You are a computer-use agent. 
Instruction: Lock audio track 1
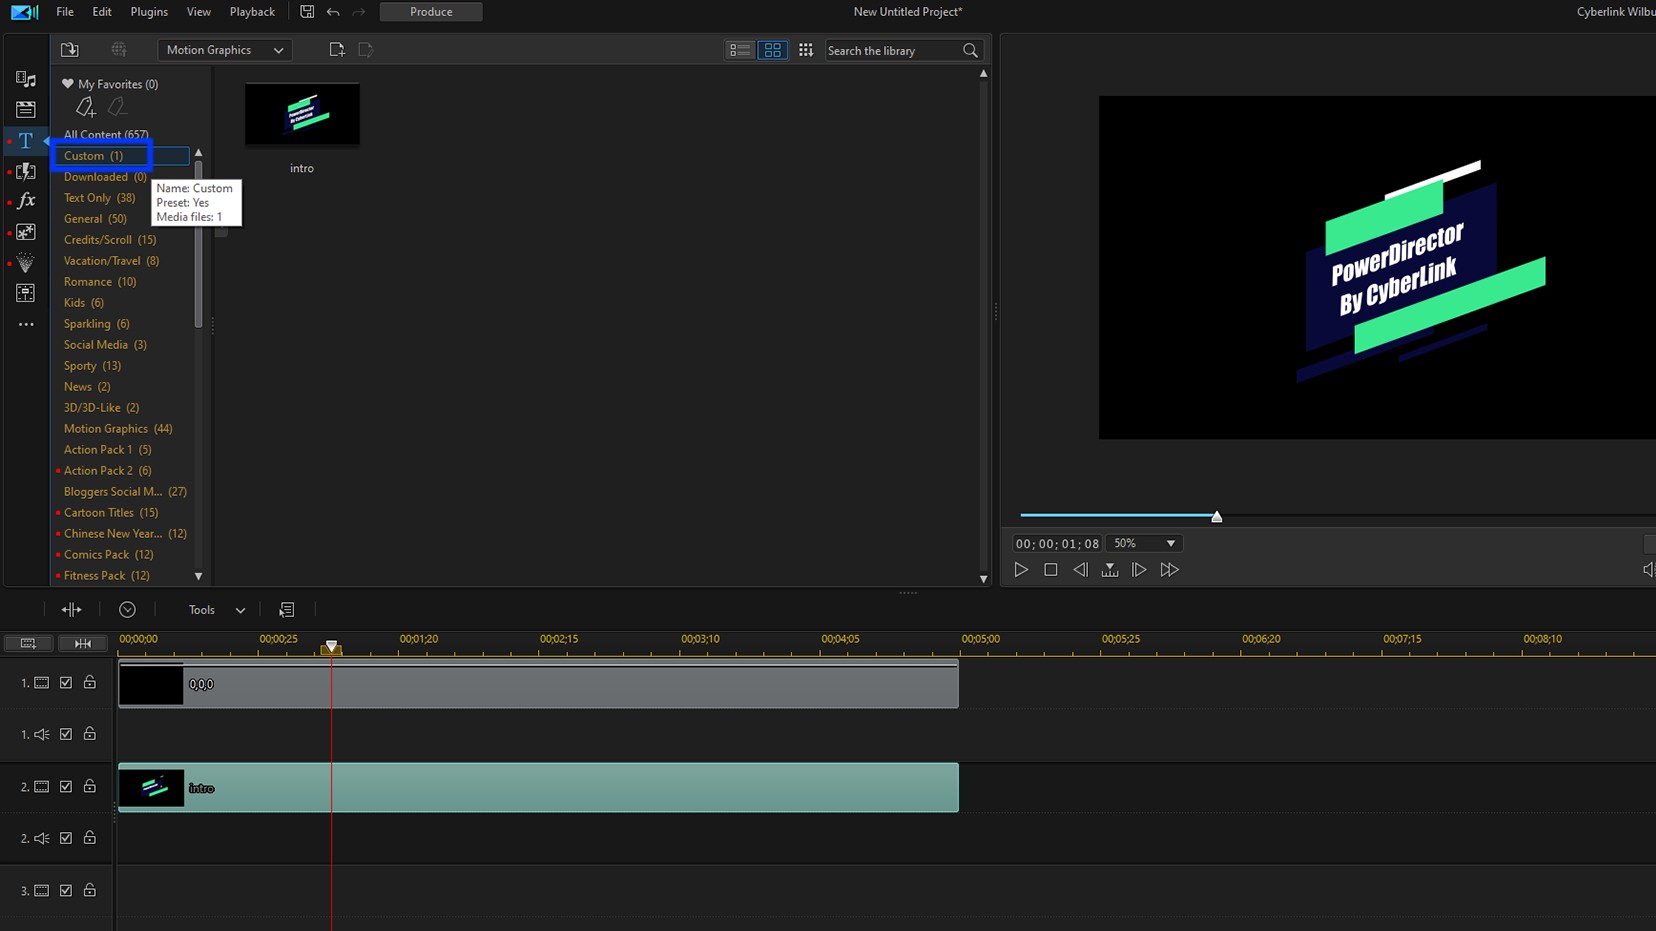coord(90,733)
